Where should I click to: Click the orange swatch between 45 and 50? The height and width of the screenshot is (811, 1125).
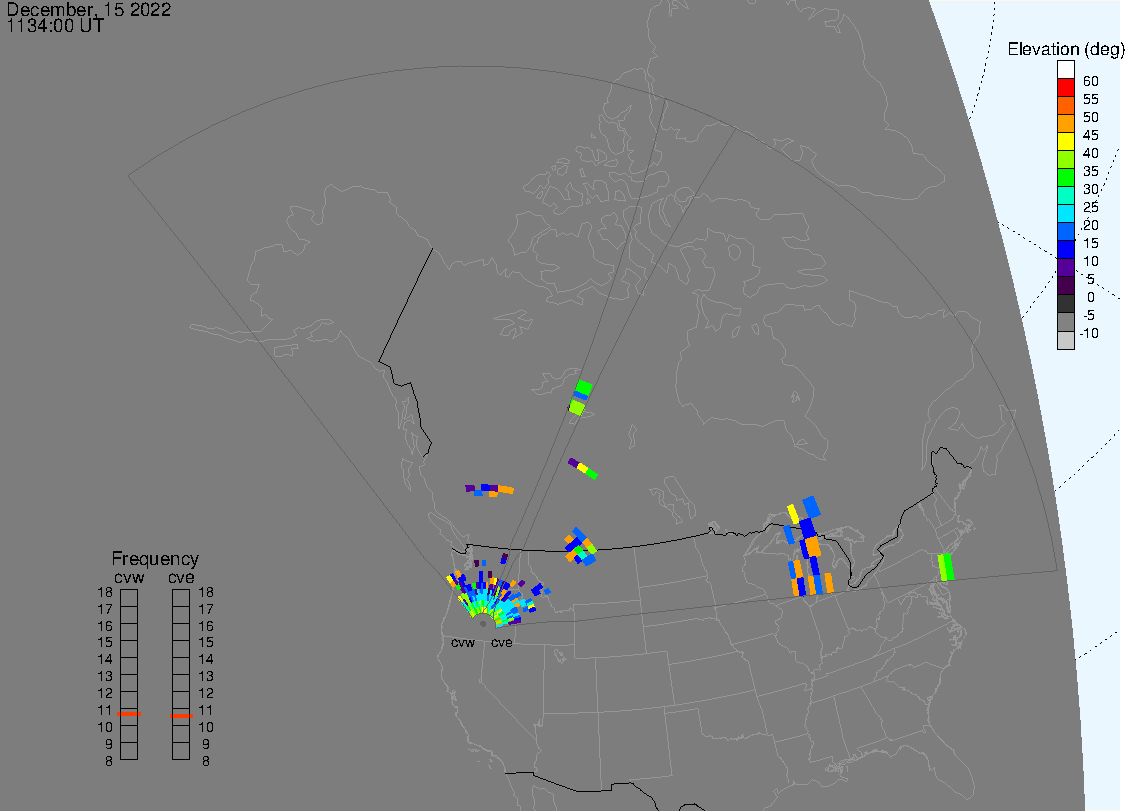(x=1065, y=123)
